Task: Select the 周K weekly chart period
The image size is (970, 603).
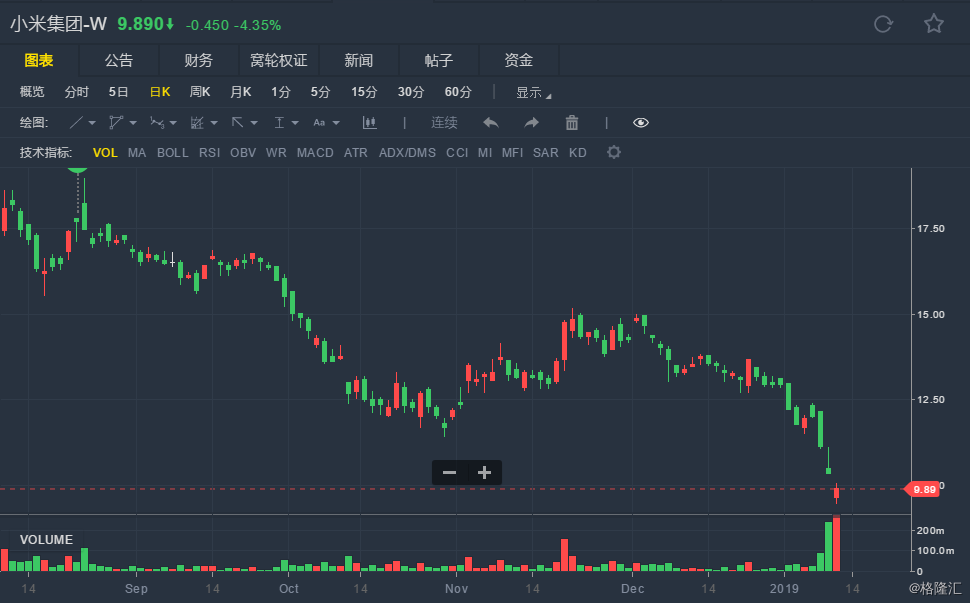Action: [200, 92]
